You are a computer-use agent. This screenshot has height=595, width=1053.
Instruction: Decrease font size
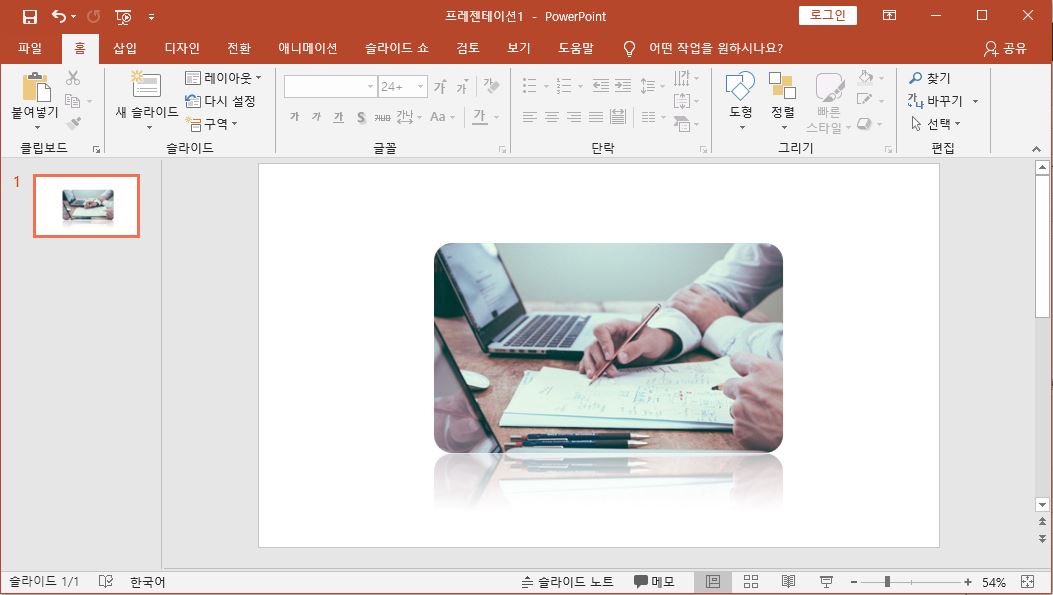462,87
